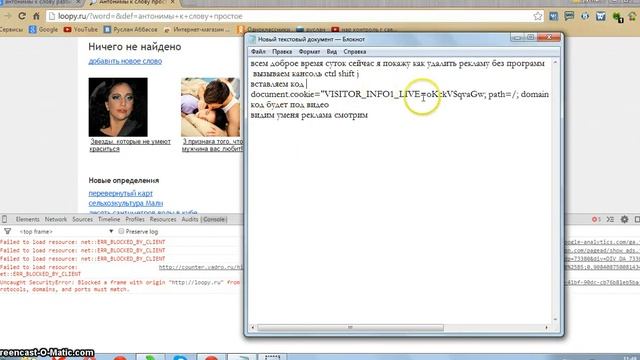Bookmark this page with the star icon
This screenshot has height=360, width=640.
(538, 16)
